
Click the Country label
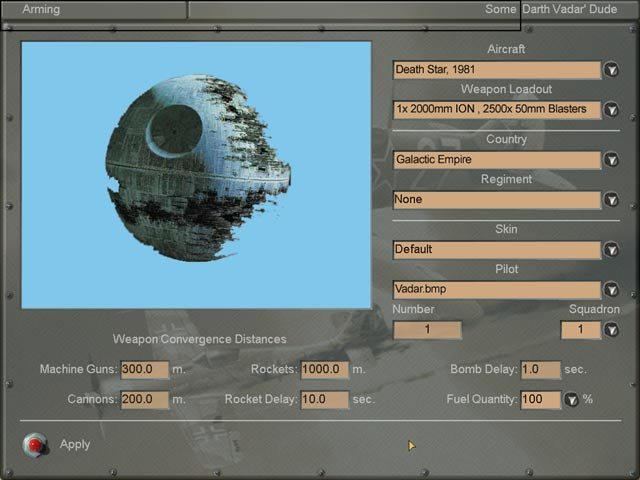pos(506,139)
